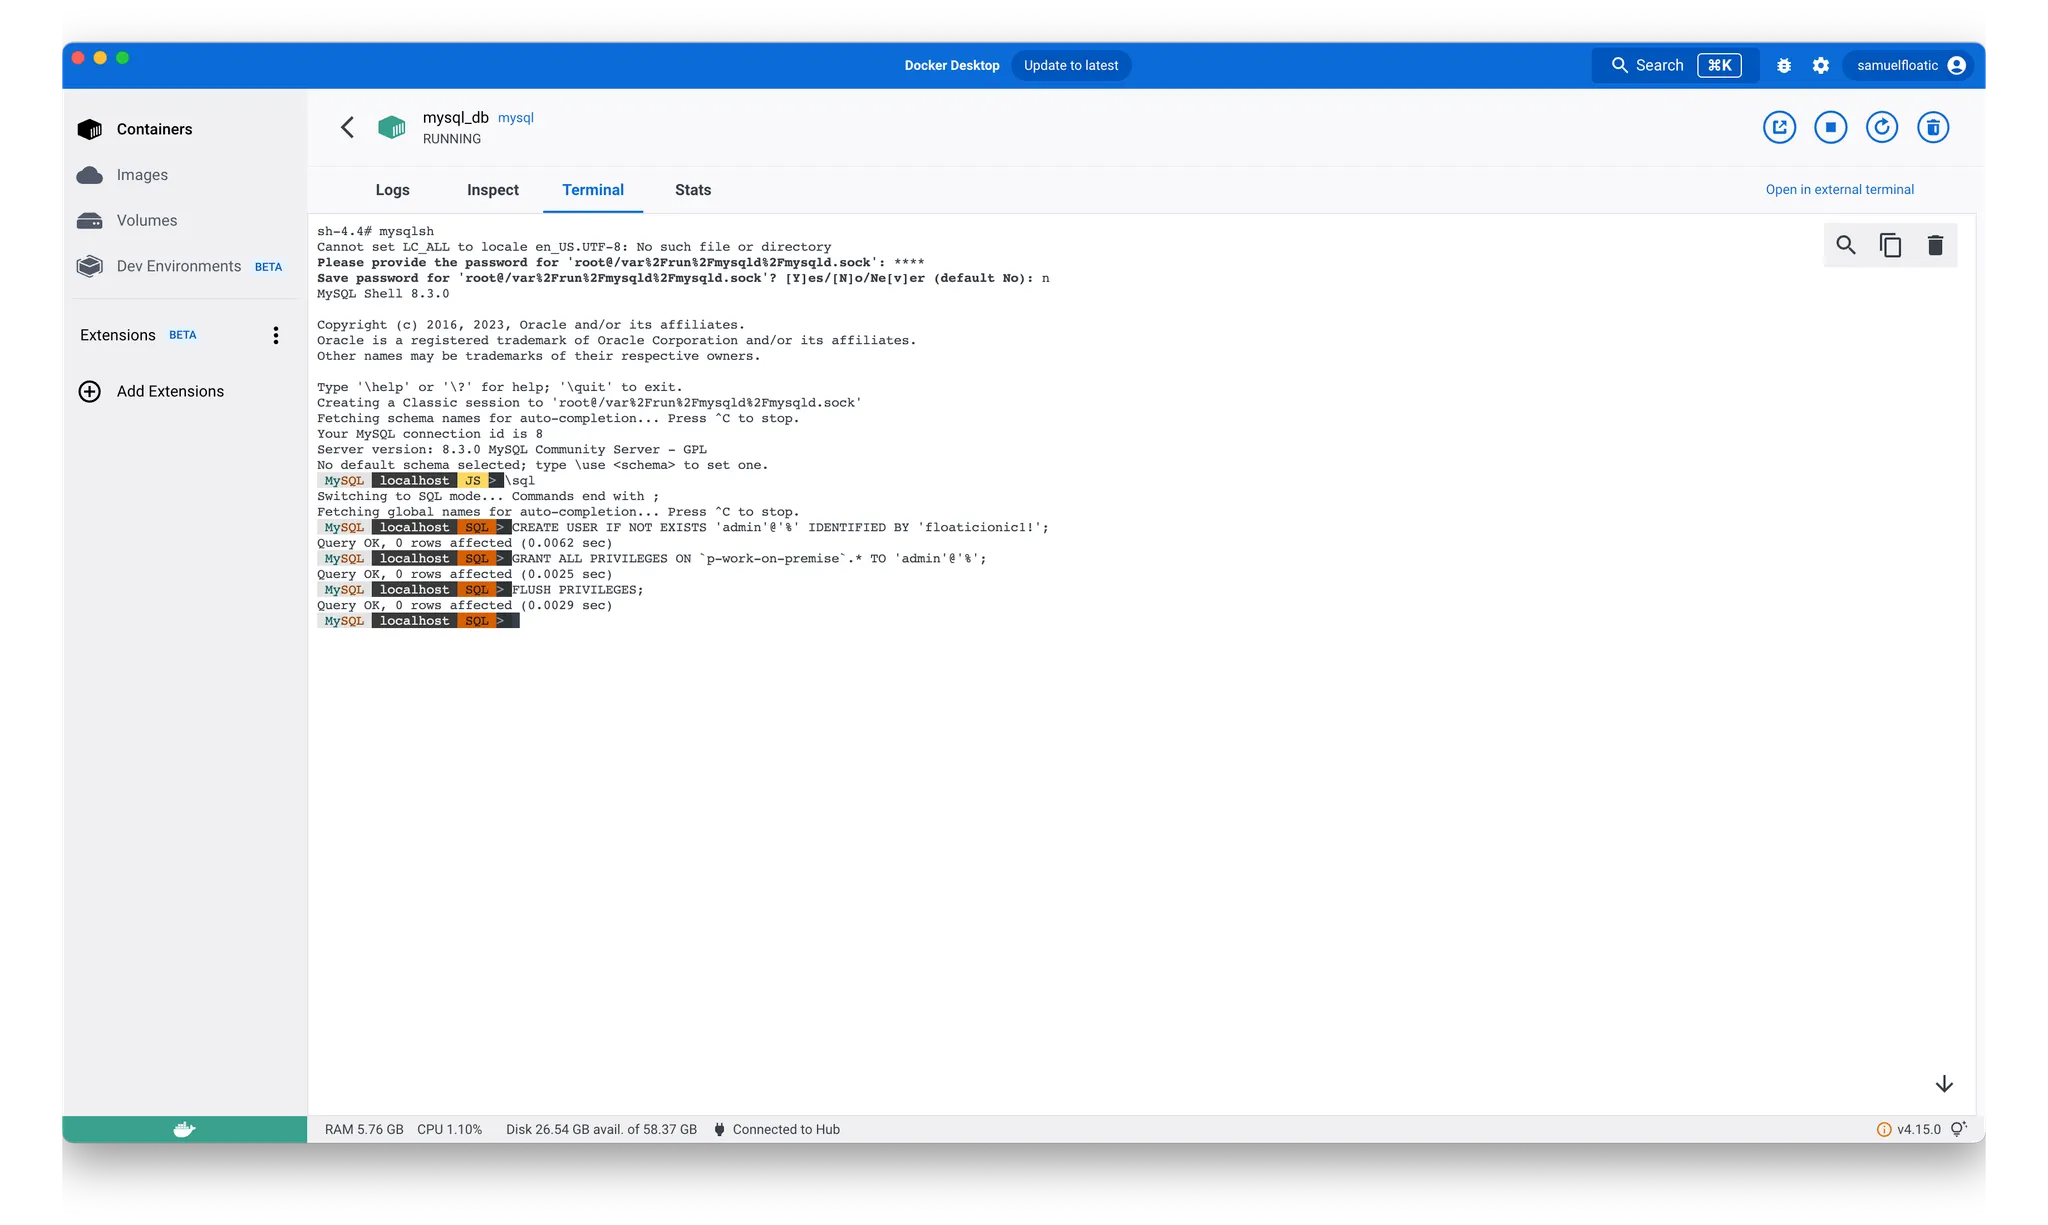The width and height of the screenshot is (2048, 1225).
Task: Switch to the Logs tab
Action: 392,190
